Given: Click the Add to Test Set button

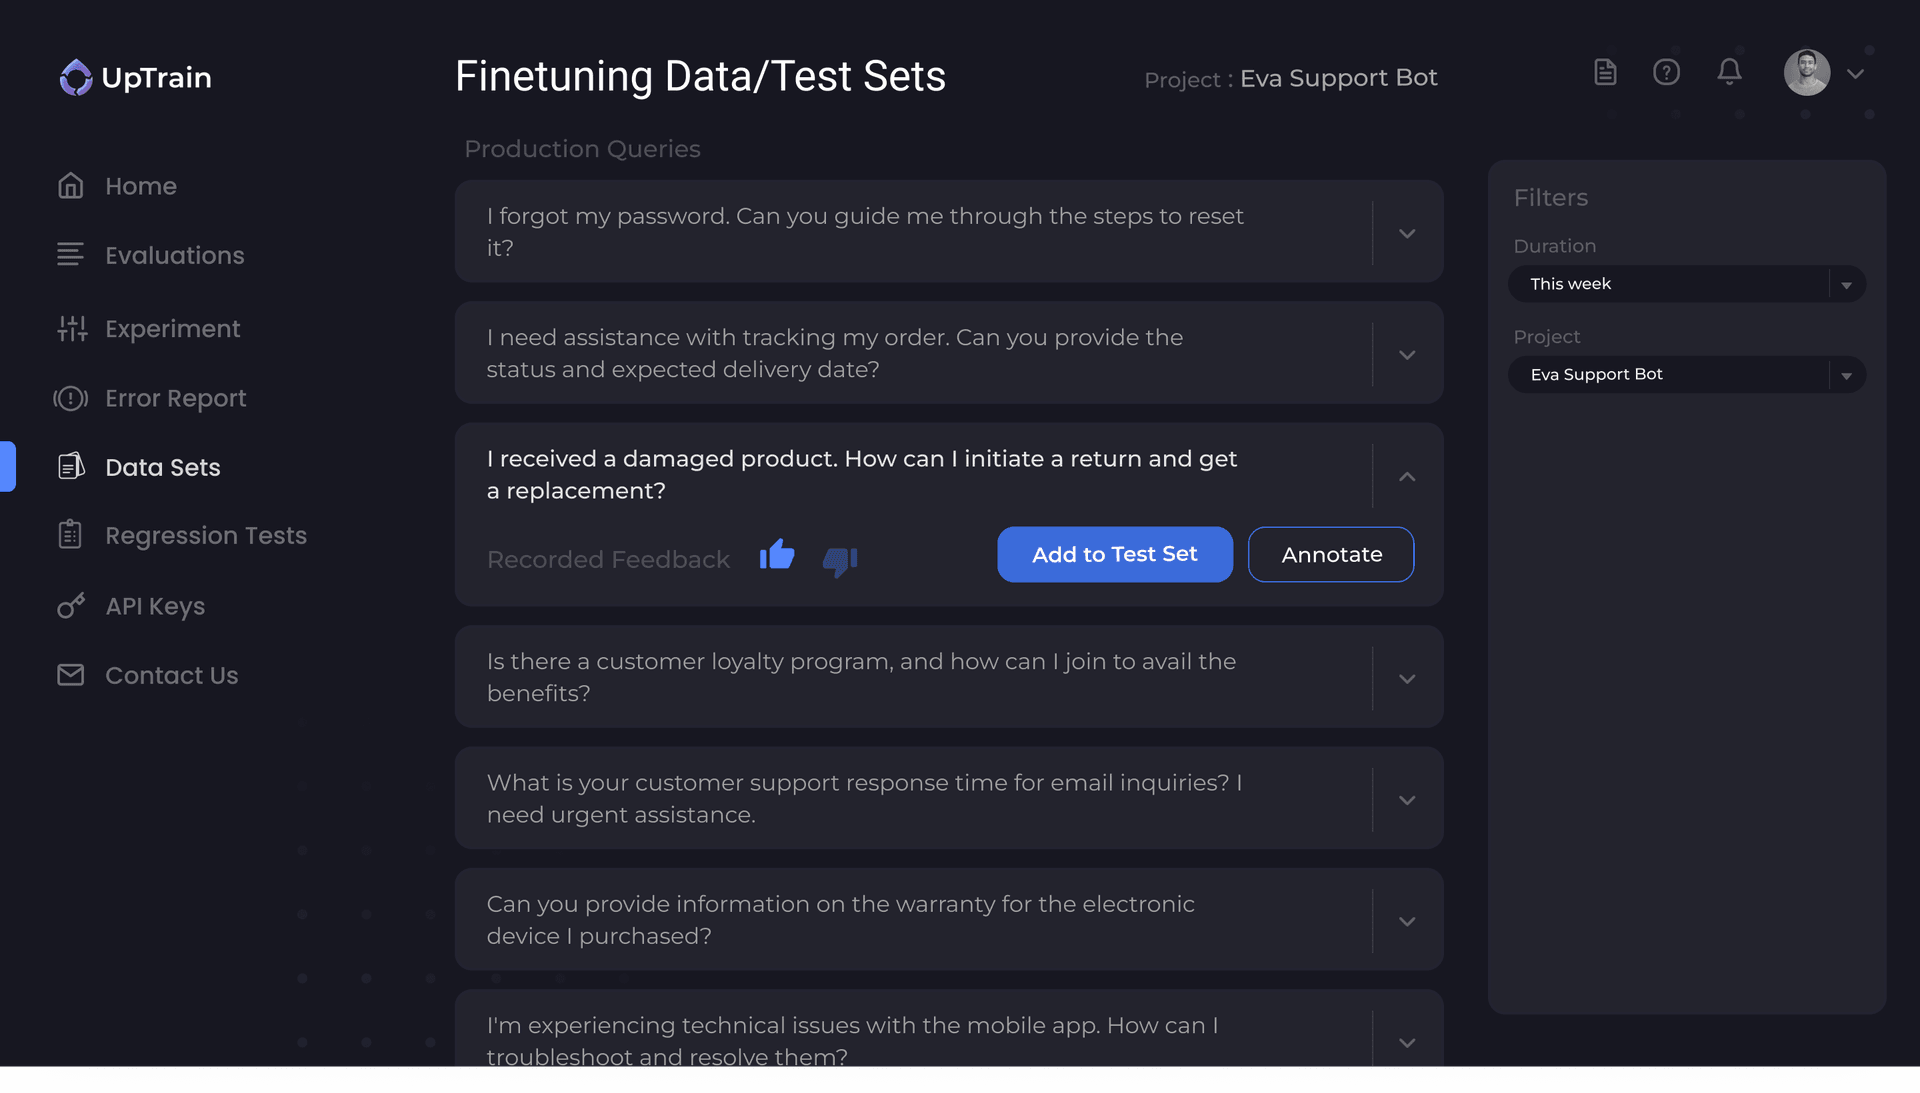Looking at the screenshot, I should coord(1114,554).
